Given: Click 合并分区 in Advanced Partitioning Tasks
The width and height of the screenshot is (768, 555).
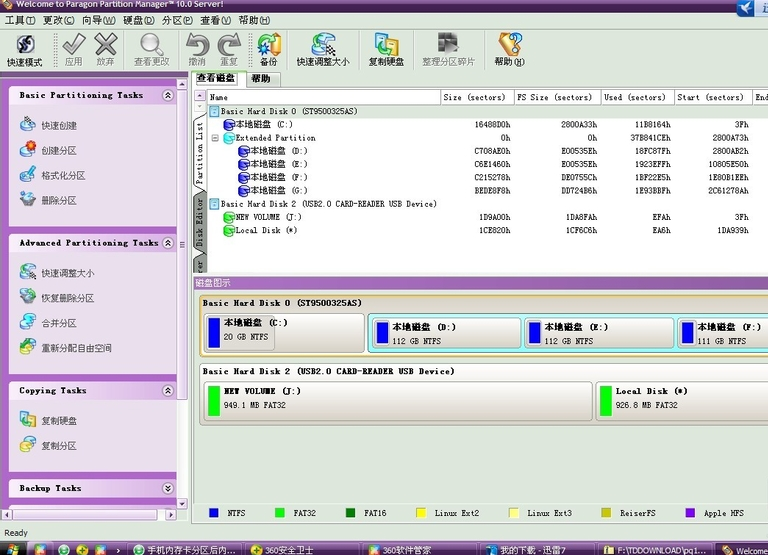Looking at the screenshot, I should 59,323.
